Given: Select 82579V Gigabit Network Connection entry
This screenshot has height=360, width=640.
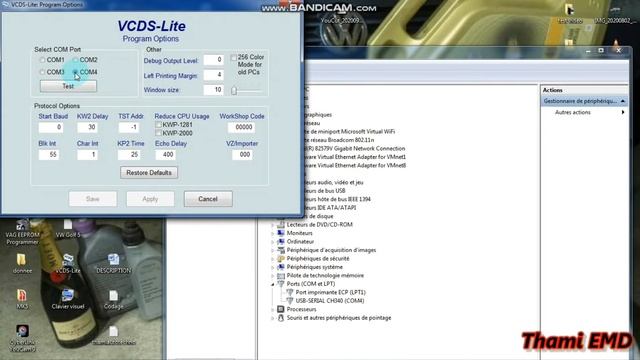Looking at the screenshot, I should tap(355, 149).
